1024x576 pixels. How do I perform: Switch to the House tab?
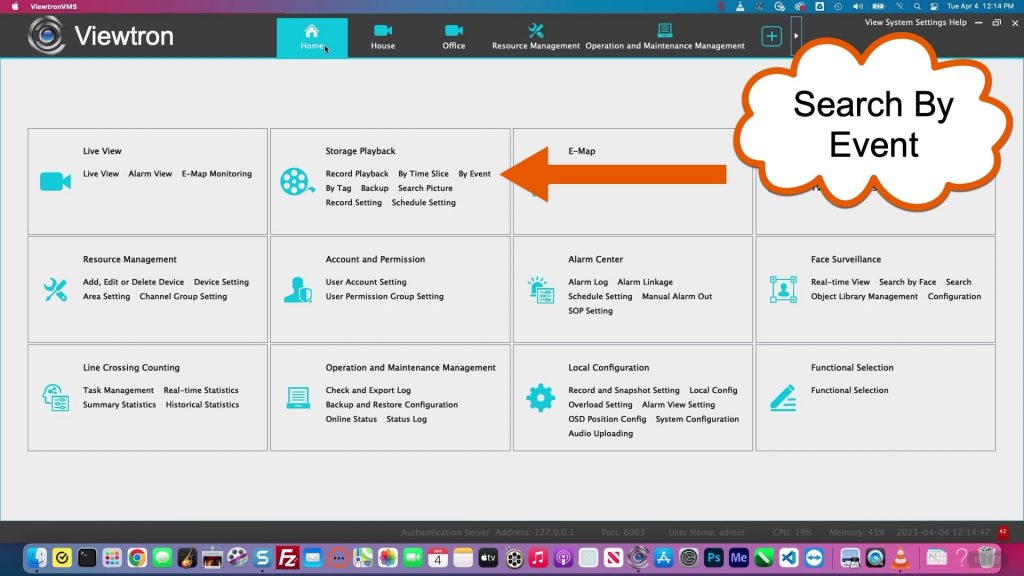(383, 37)
